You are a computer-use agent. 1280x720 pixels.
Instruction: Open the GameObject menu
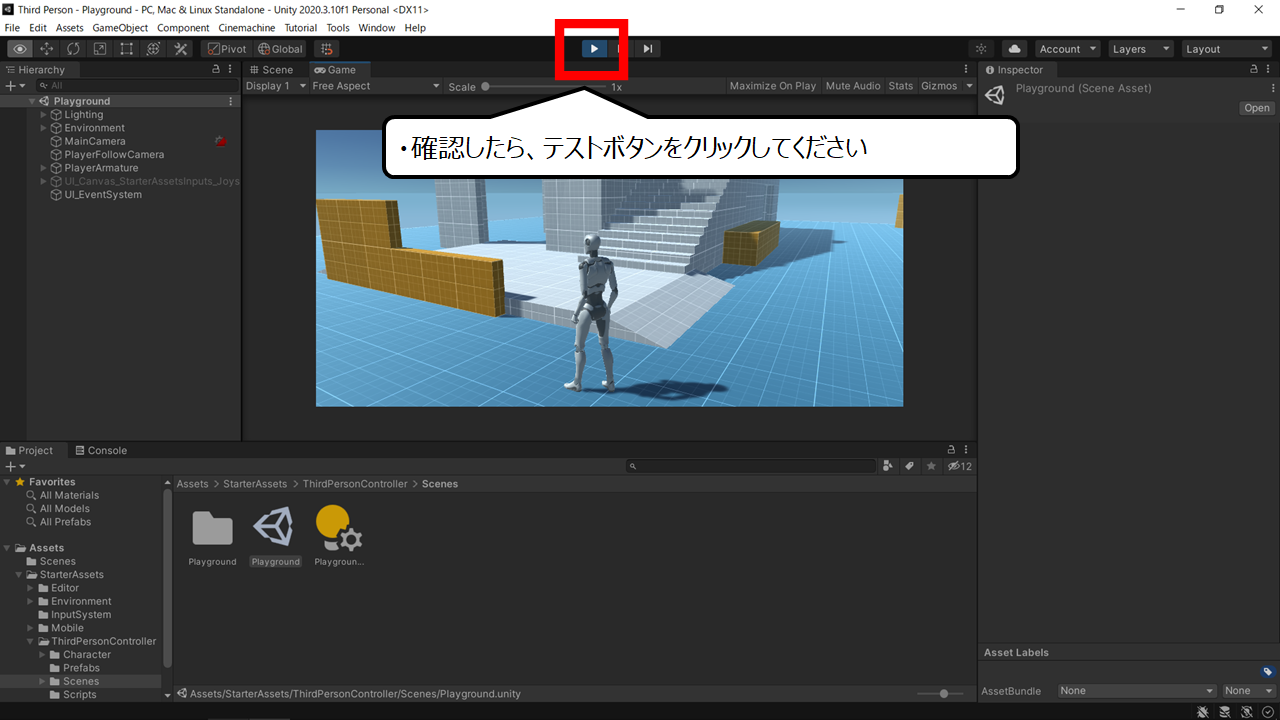(x=120, y=28)
